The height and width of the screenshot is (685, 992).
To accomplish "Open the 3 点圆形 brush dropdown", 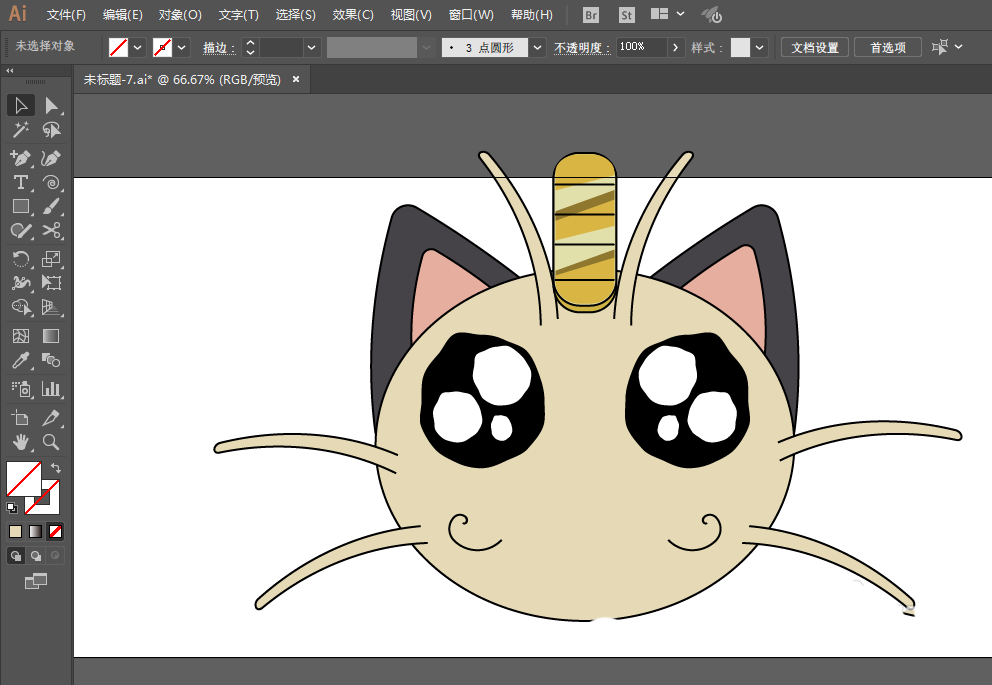I will [538, 47].
